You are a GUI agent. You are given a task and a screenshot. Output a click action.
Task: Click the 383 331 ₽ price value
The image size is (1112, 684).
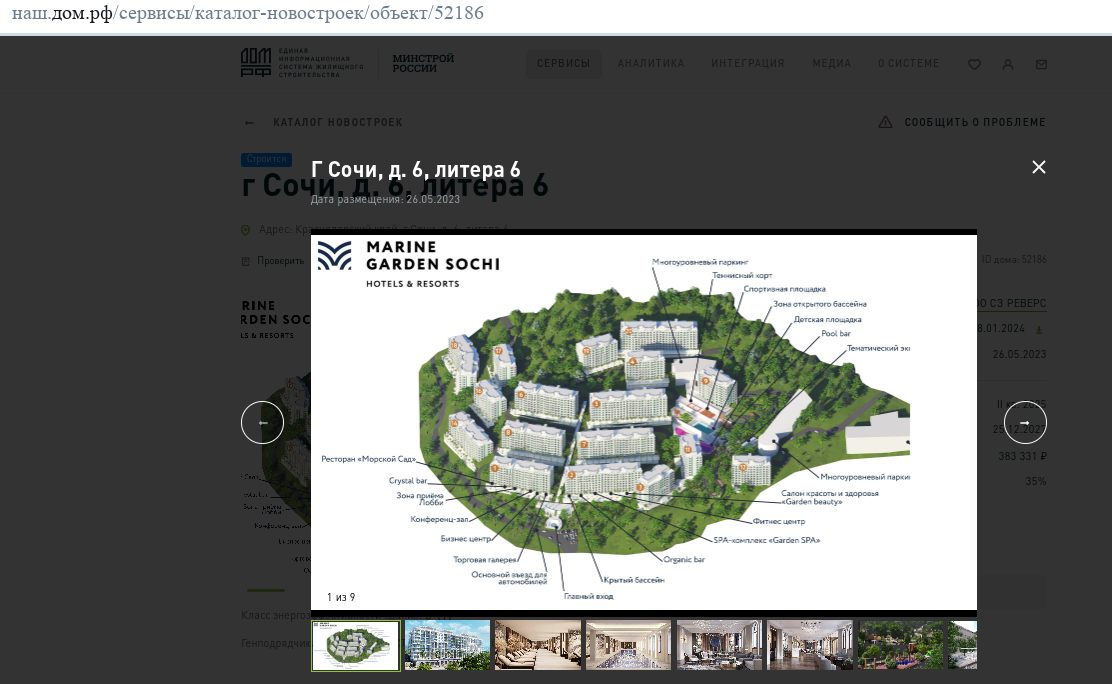pos(1022,456)
